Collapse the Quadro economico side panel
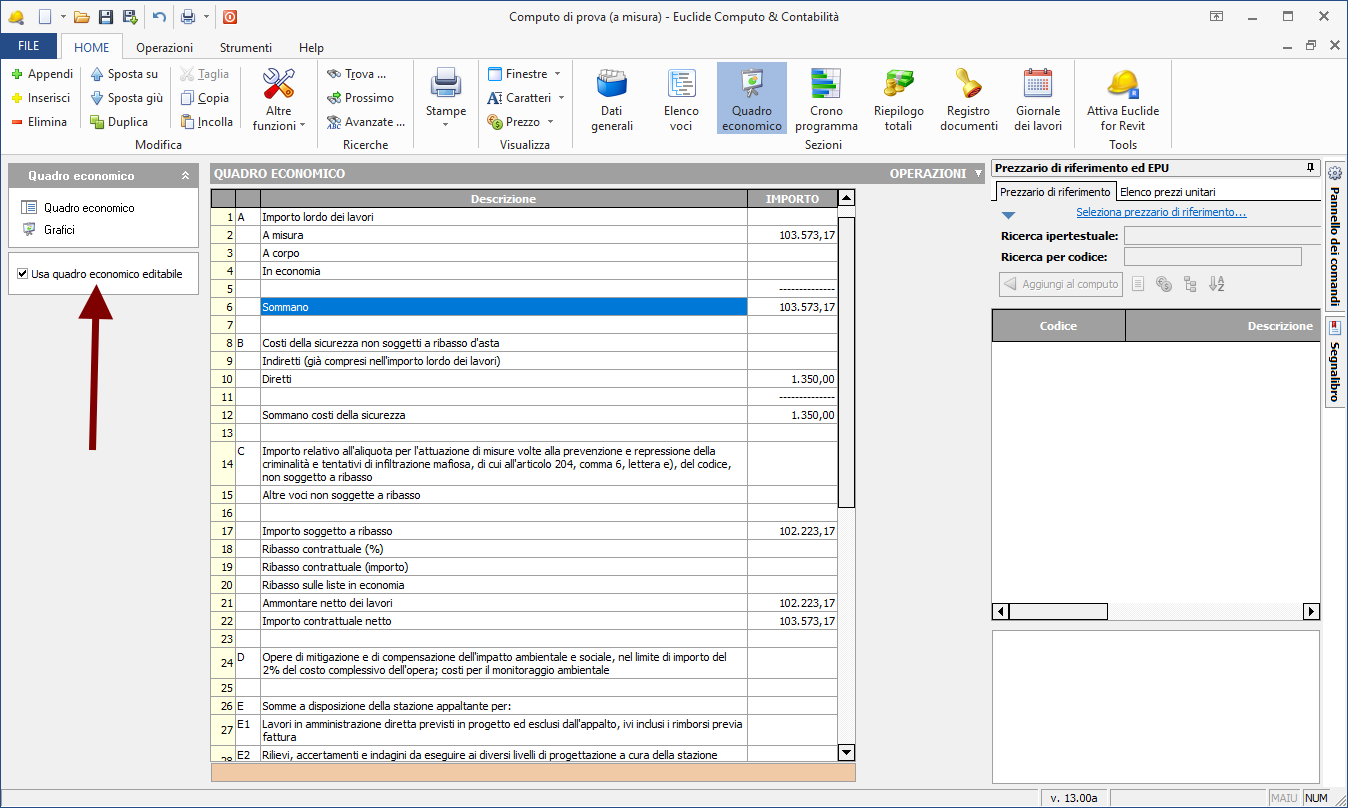1348x808 pixels. pyautogui.click(x=184, y=176)
